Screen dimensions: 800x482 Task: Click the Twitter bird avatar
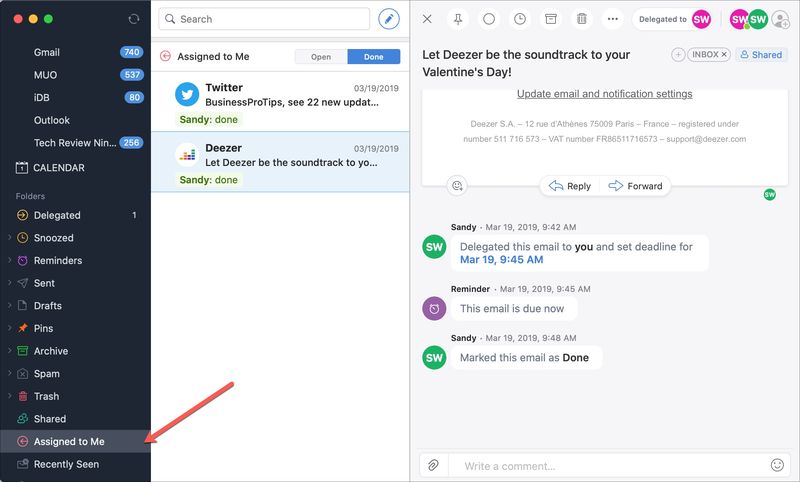click(x=187, y=94)
